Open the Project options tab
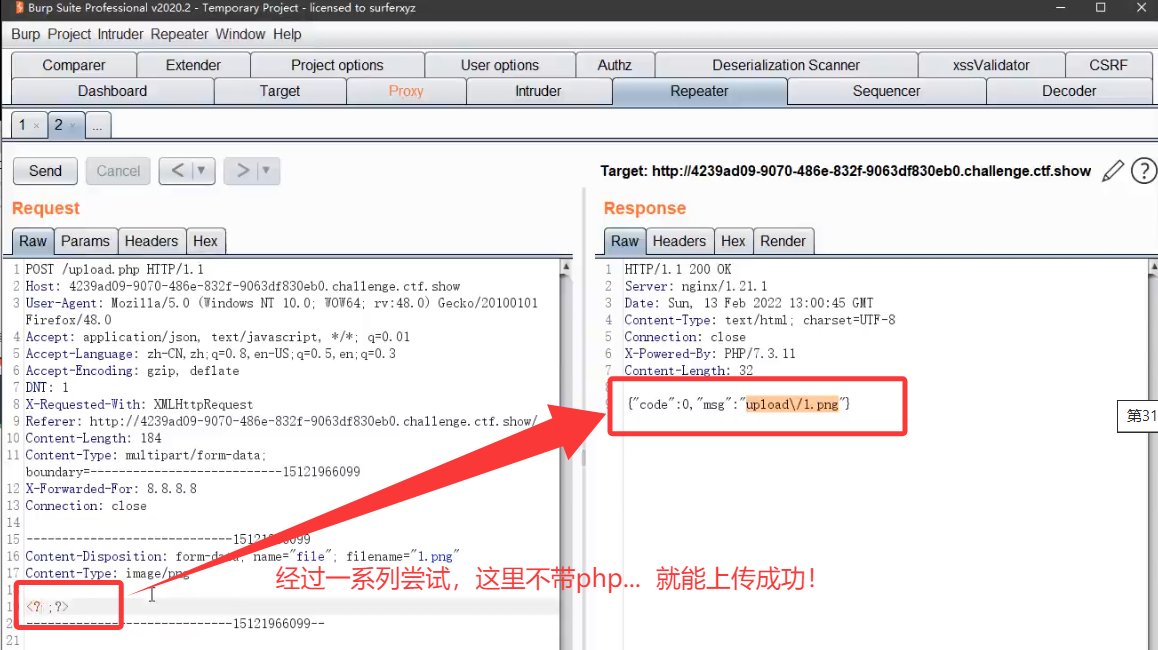 coord(338,65)
